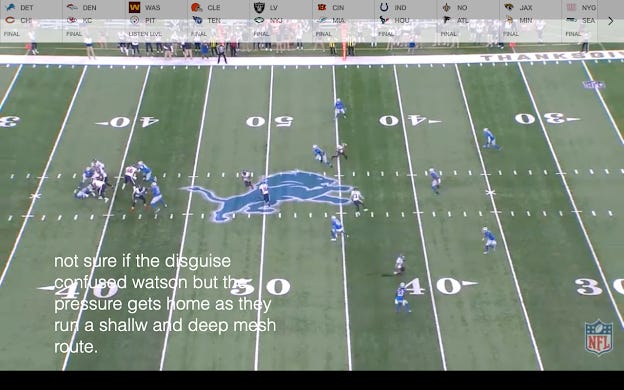Click the New Orleans Saints logo

pos(447,7)
